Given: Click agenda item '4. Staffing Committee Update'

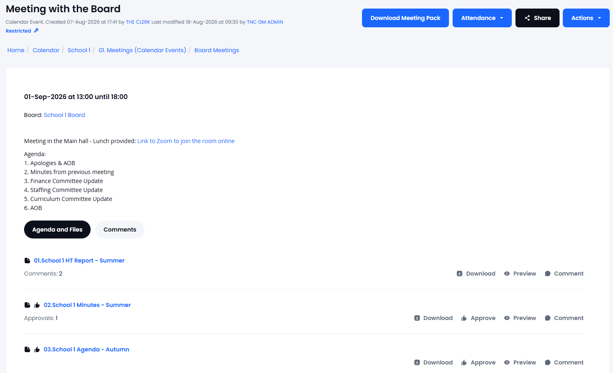Looking at the screenshot, I should coord(63,190).
